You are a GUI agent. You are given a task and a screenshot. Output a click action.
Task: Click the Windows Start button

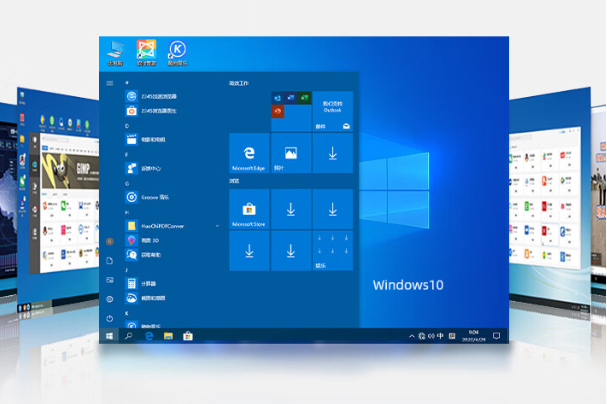(x=109, y=337)
